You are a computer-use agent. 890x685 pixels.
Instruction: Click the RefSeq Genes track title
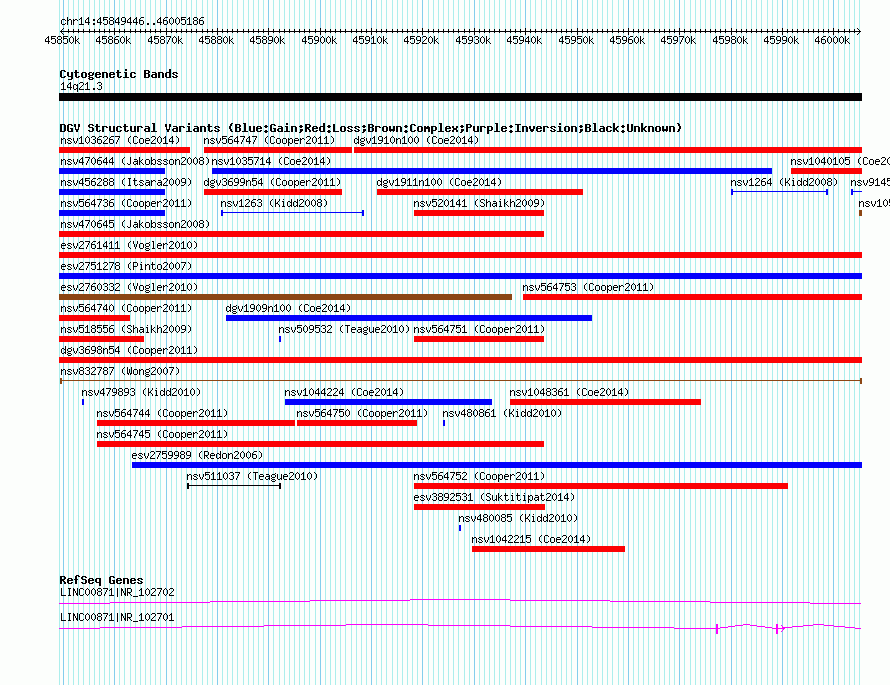point(102,580)
